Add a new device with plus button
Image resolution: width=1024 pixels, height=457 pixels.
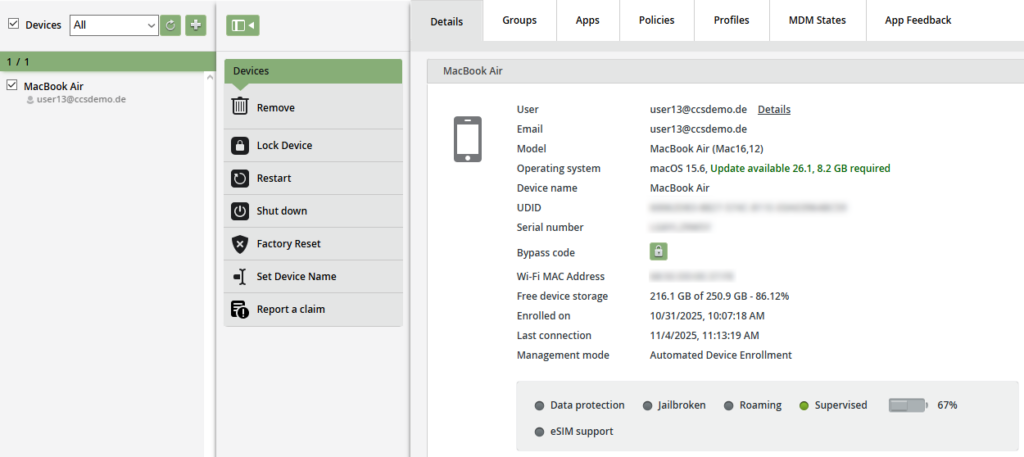[x=196, y=25]
